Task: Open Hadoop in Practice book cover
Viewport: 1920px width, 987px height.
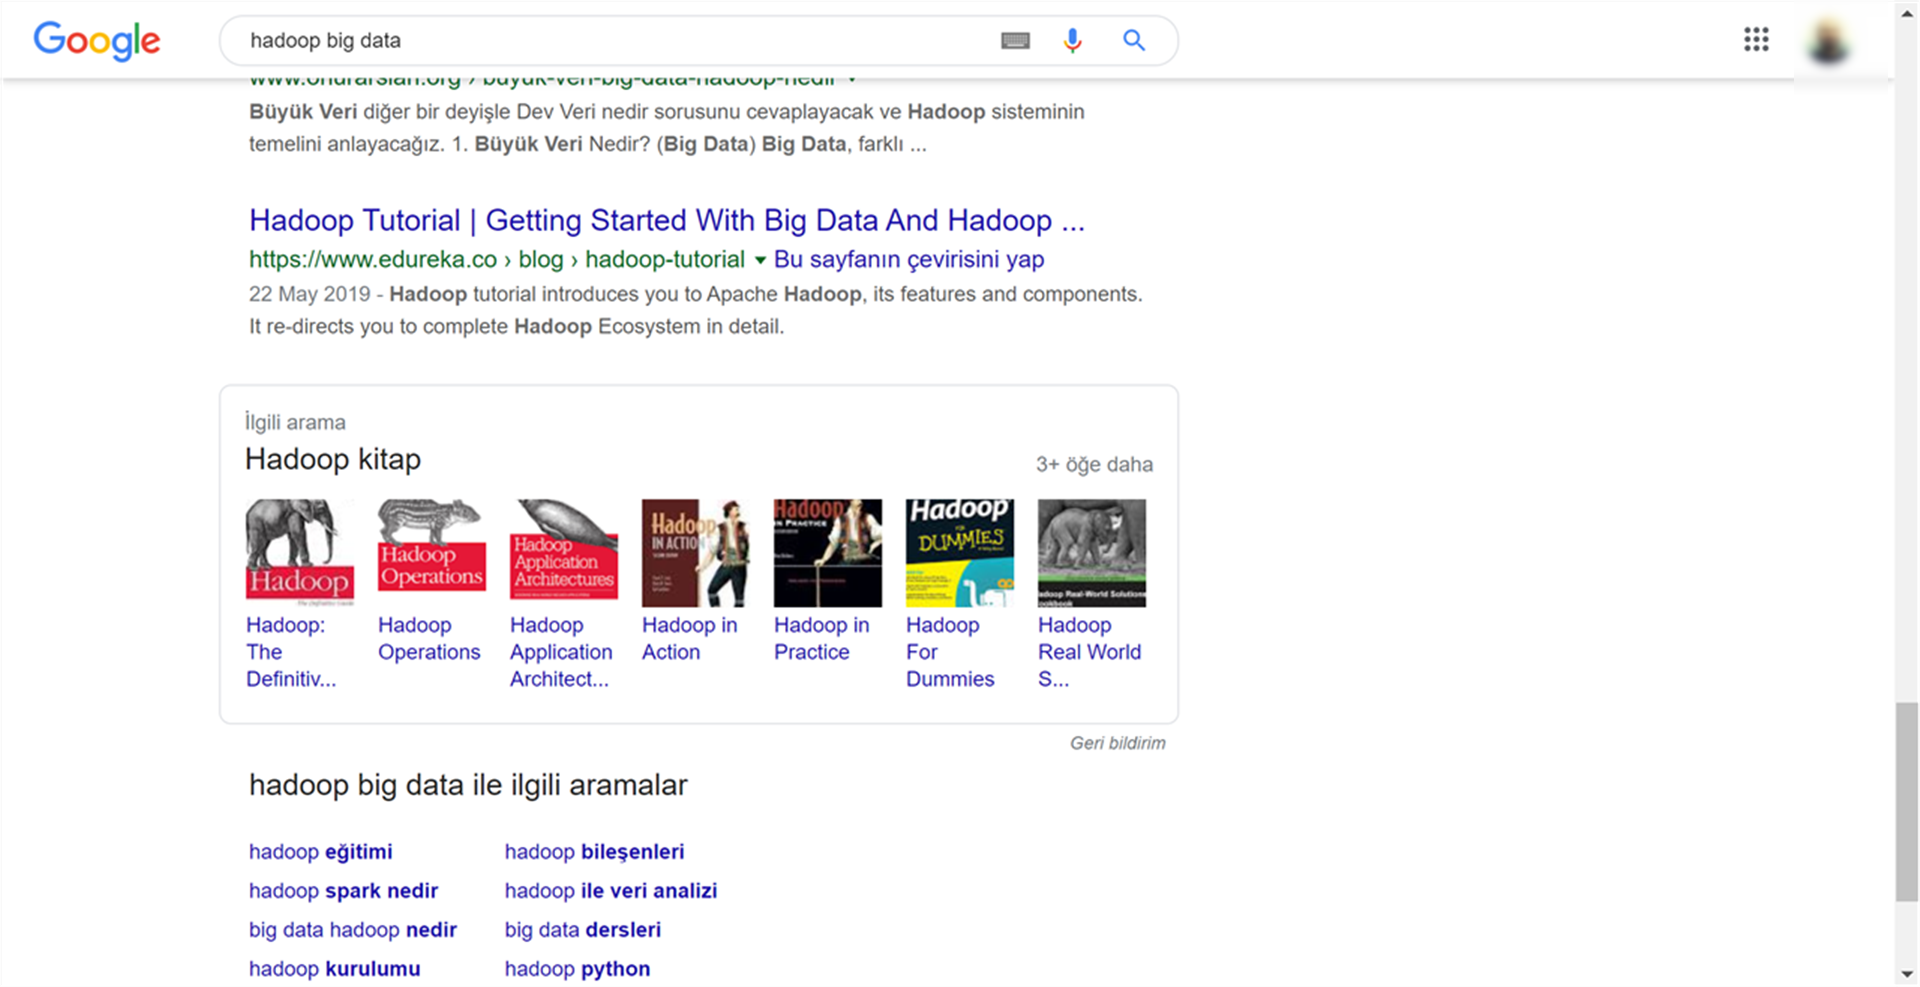Action: (x=828, y=553)
